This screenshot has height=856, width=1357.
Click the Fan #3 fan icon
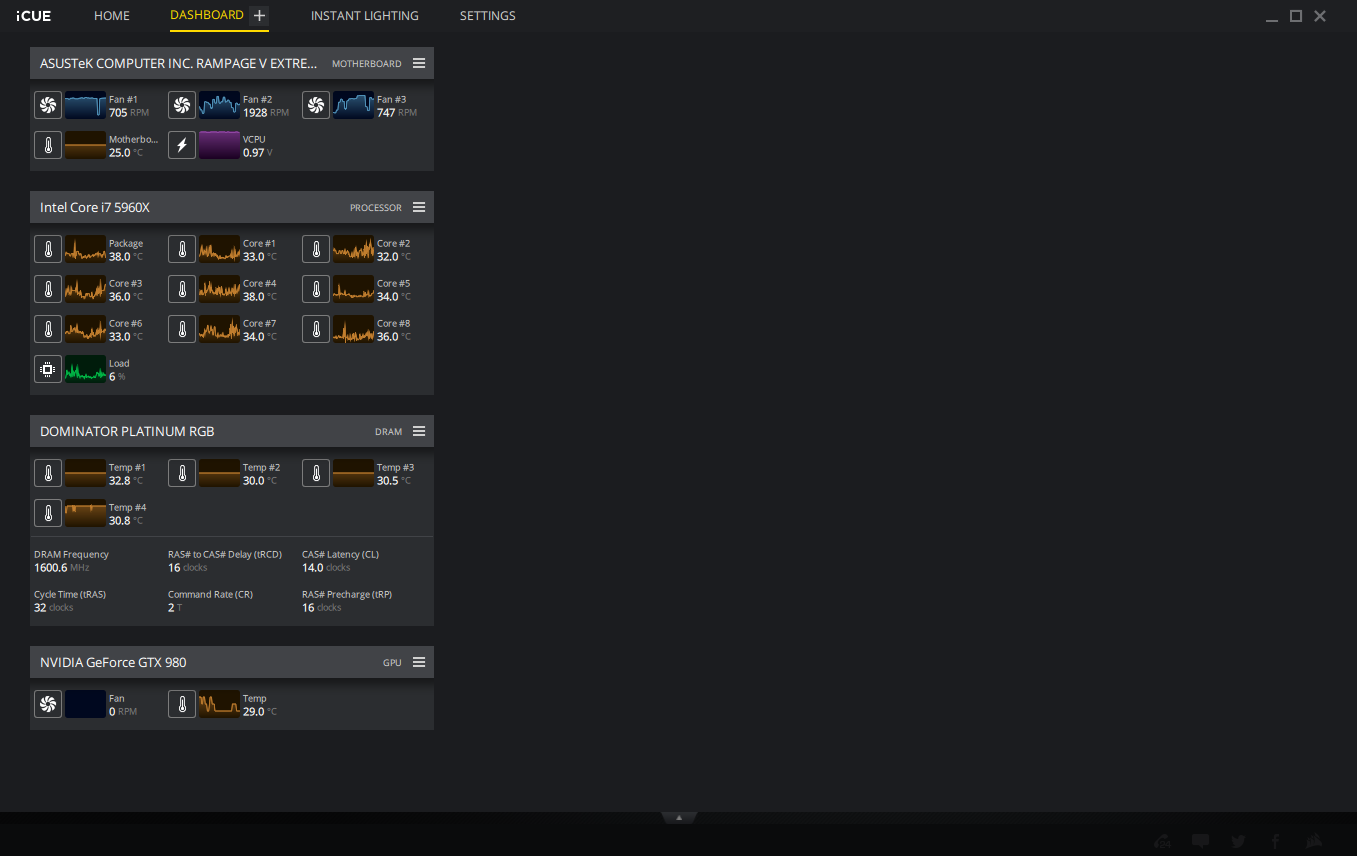(316, 105)
